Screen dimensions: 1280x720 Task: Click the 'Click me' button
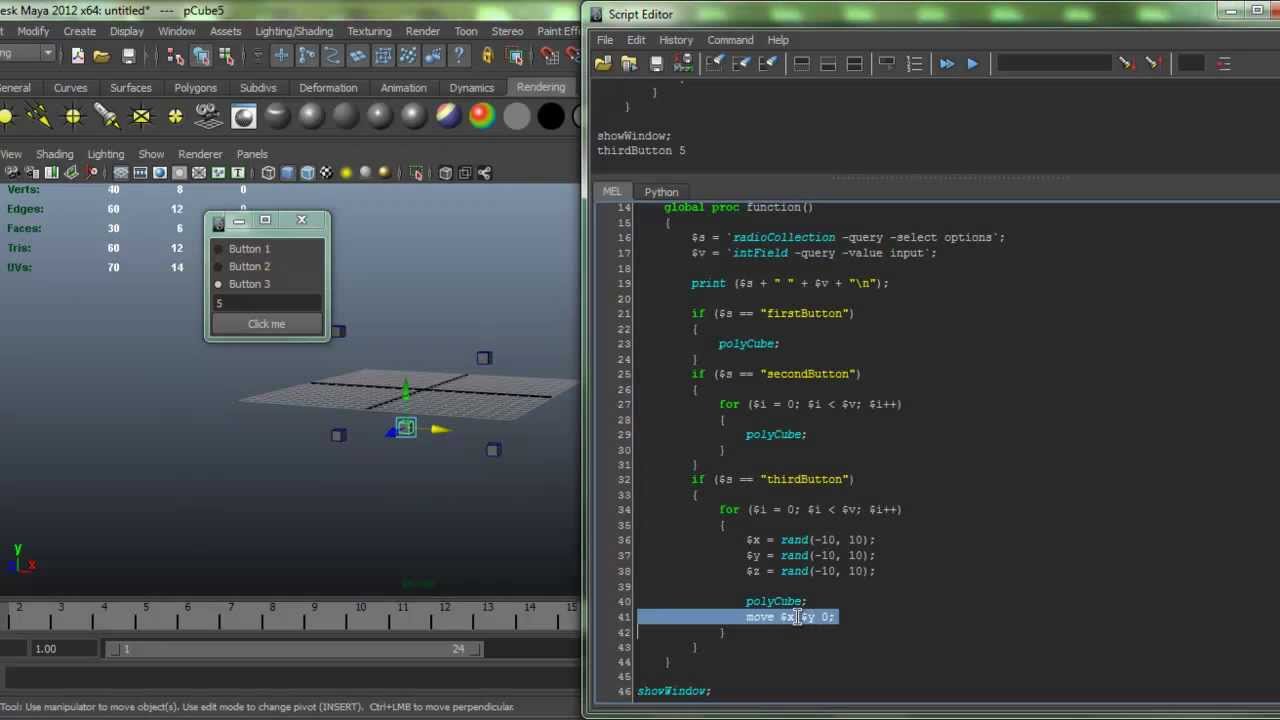click(x=266, y=324)
